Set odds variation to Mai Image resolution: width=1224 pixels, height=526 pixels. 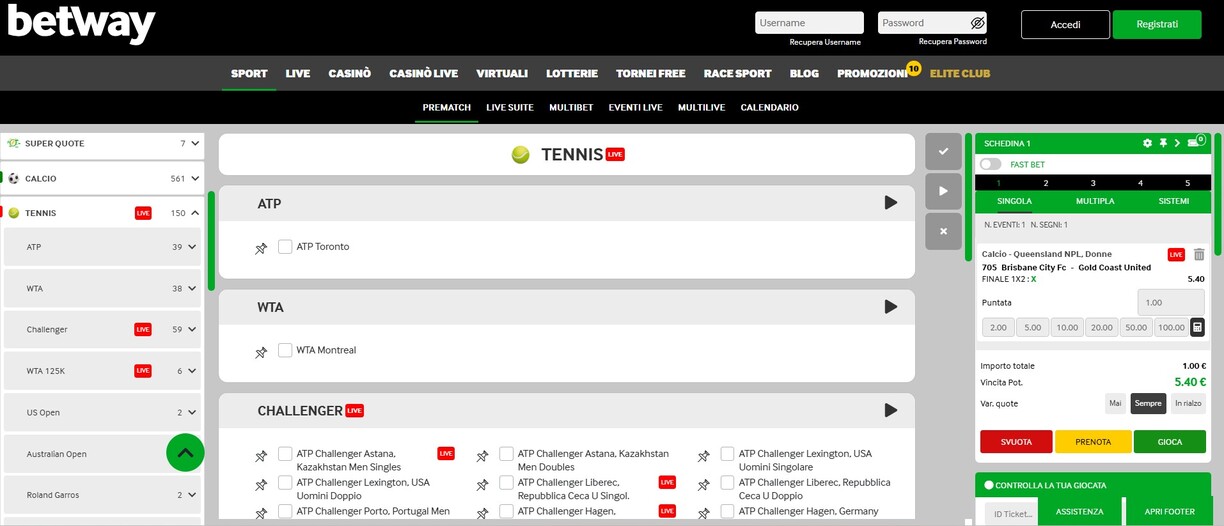(1116, 403)
